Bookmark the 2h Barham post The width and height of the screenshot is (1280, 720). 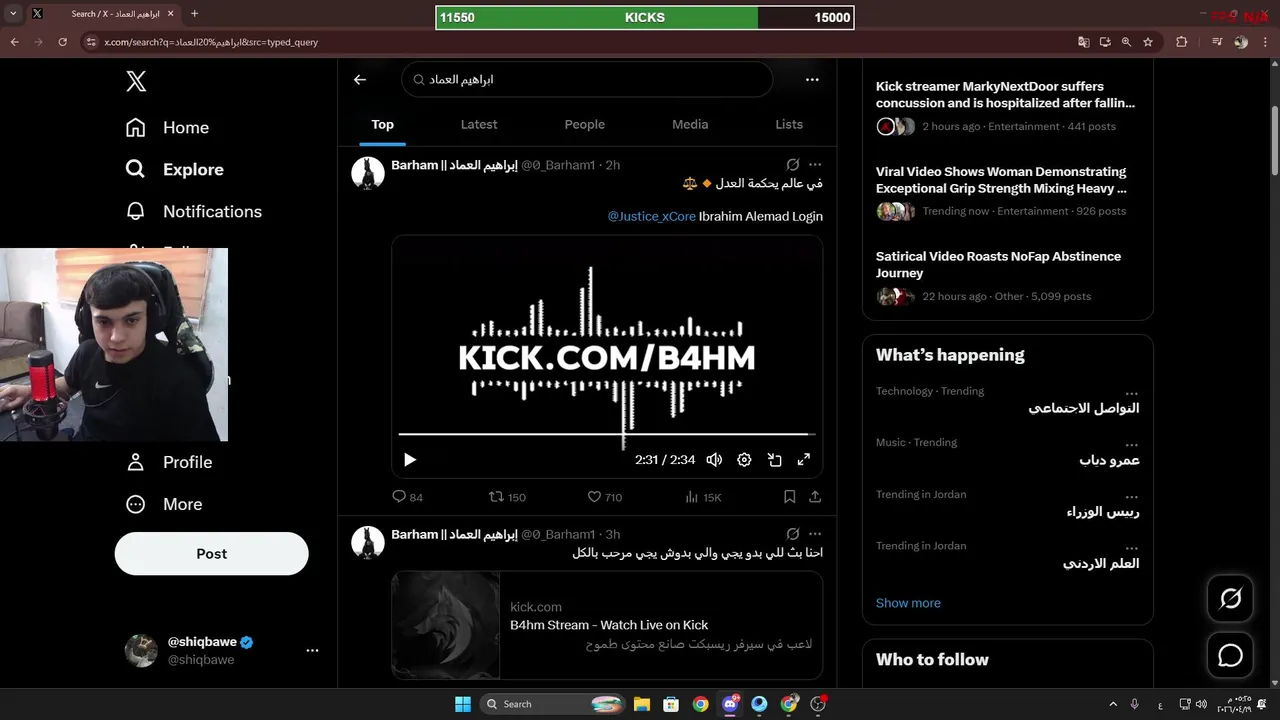pos(789,497)
